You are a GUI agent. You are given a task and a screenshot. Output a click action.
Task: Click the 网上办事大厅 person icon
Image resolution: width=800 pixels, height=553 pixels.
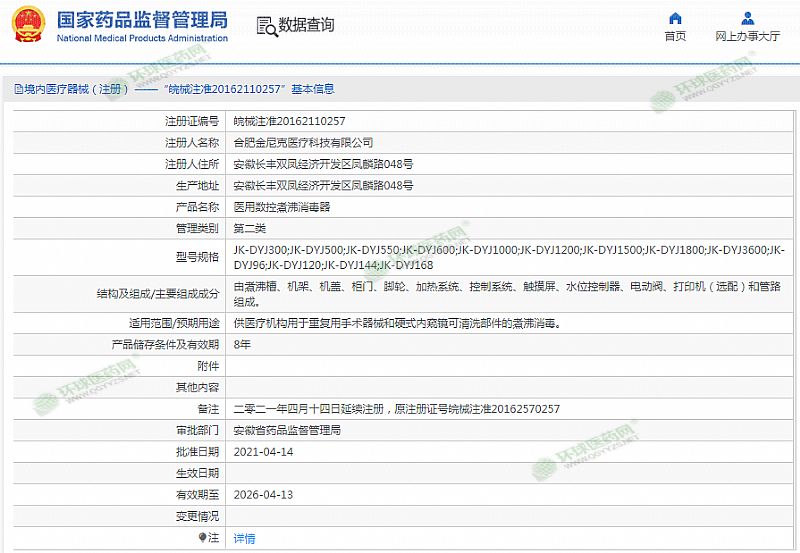click(747, 18)
